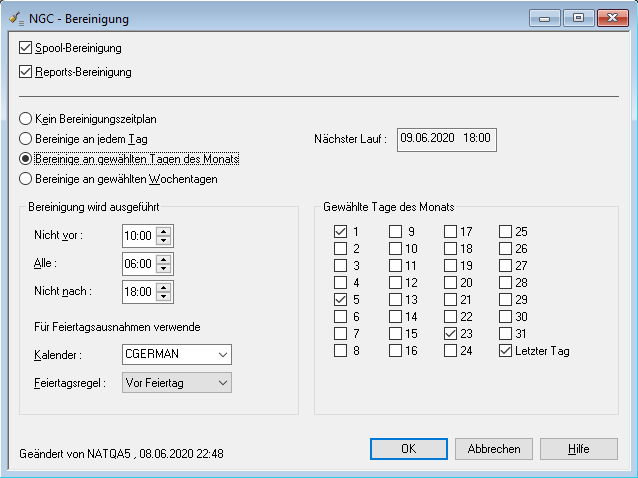The image size is (638, 478).
Task: Uncheck day 23 in month days
Action: point(452,333)
